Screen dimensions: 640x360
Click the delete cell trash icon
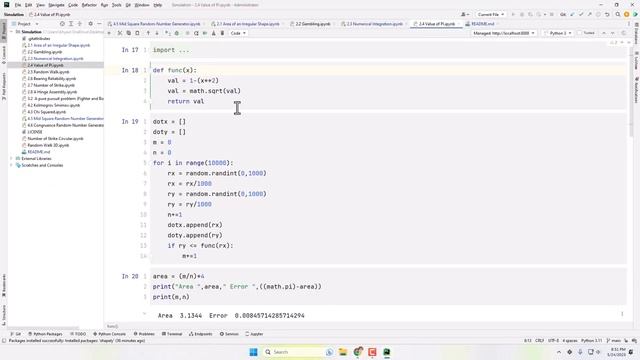click(222, 33)
